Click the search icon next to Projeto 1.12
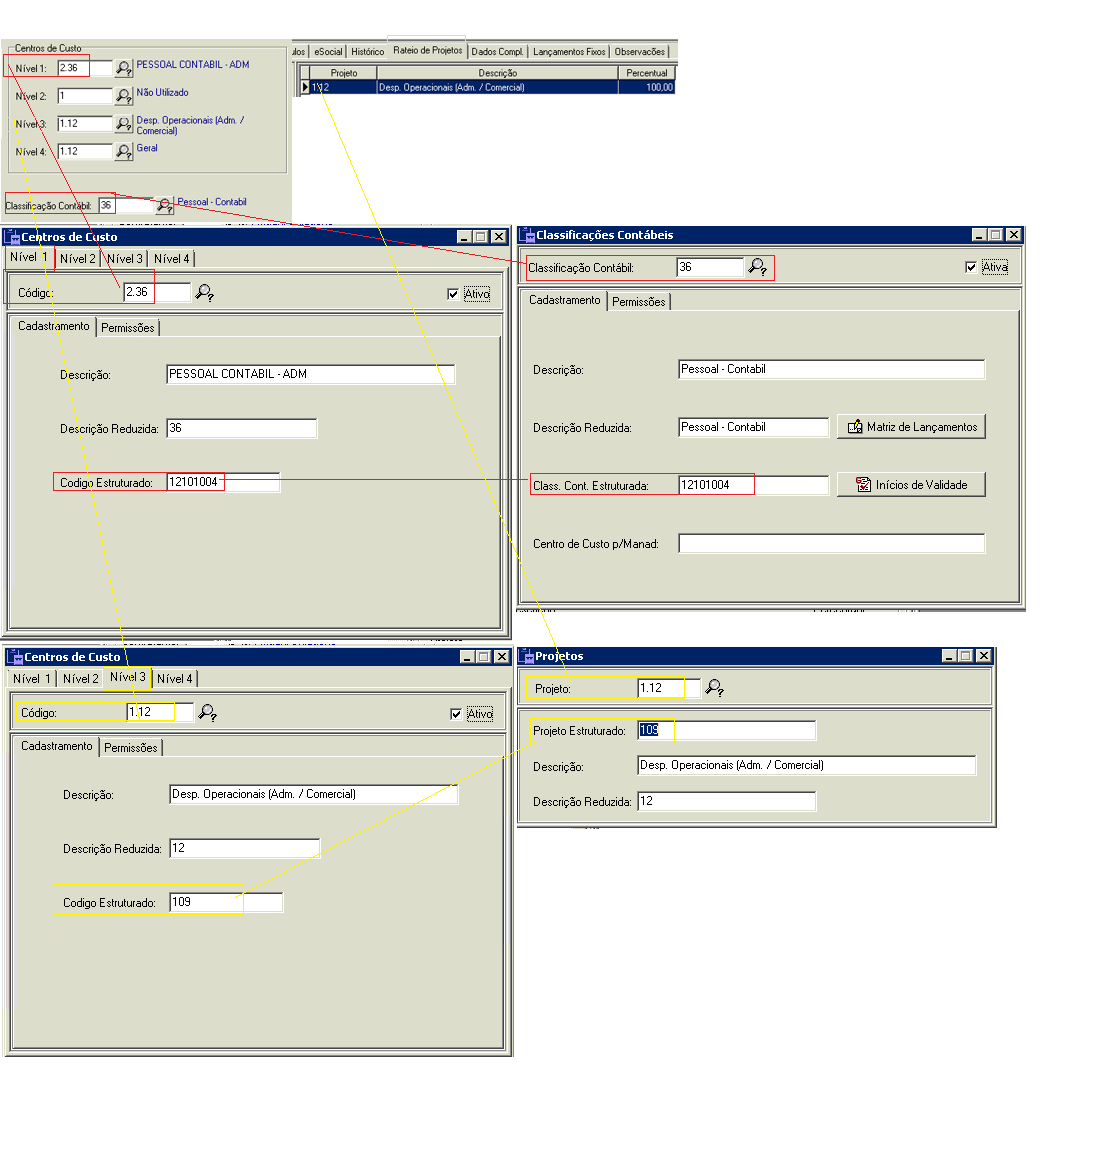Screen dimensions: 1109x1156 pos(714,688)
